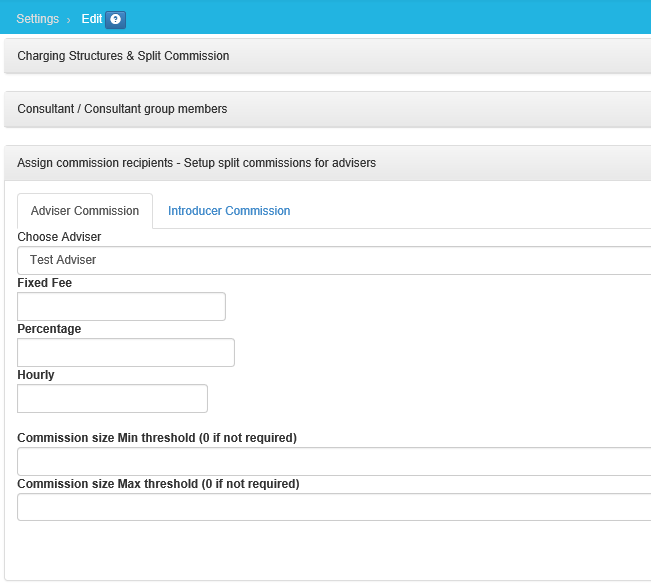This screenshot has width=651, height=585.
Task: Click the 'Commission size Min threshold' label
Action: (x=157, y=438)
